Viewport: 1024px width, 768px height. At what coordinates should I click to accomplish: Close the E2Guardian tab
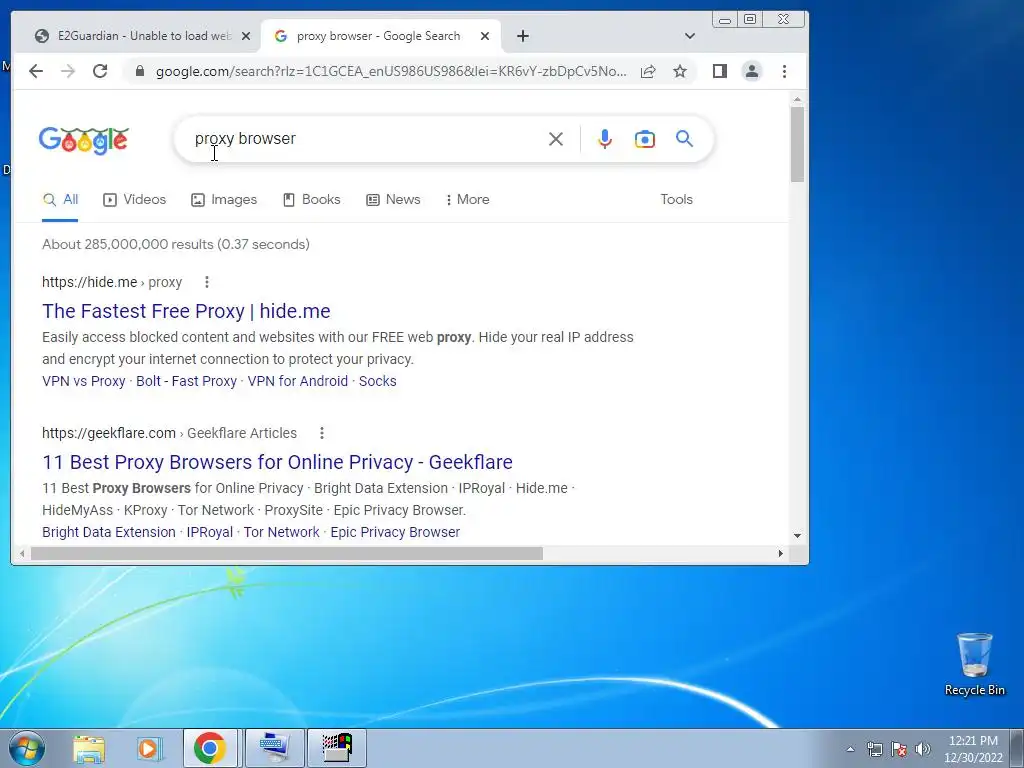[x=246, y=36]
